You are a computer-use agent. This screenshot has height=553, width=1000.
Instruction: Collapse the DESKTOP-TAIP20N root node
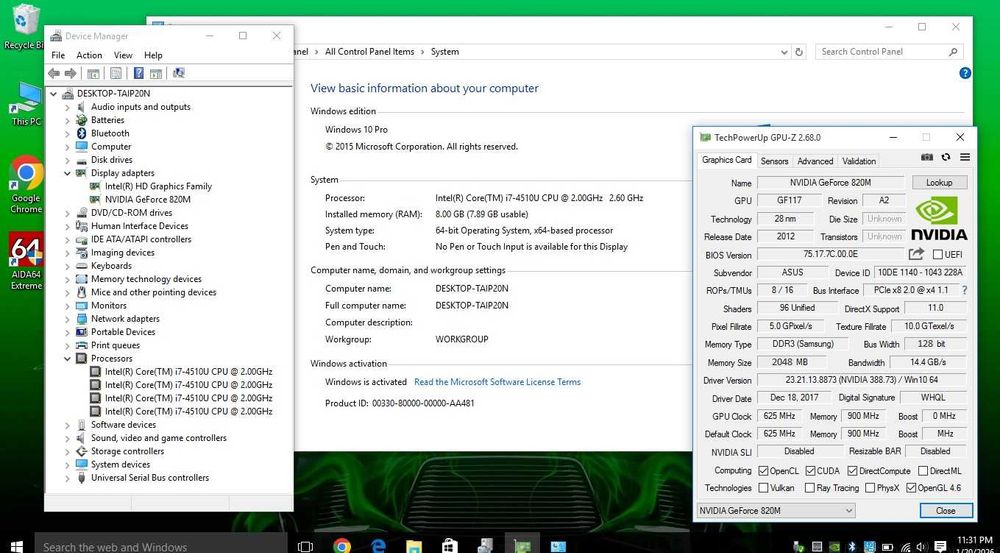point(54,94)
